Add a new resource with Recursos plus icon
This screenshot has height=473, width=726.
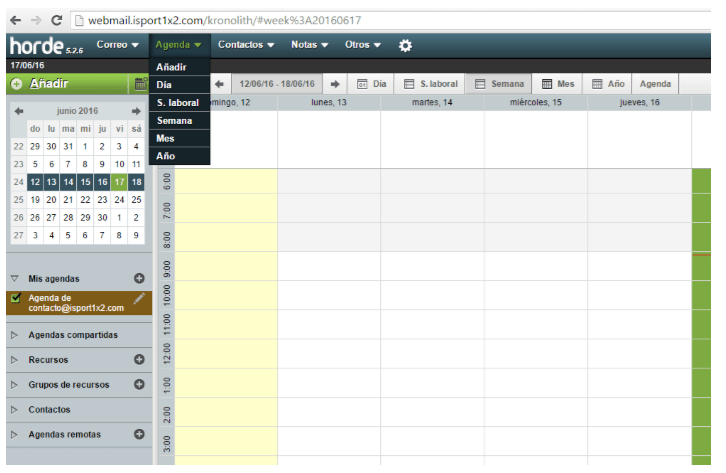pyautogui.click(x=139, y=359)
